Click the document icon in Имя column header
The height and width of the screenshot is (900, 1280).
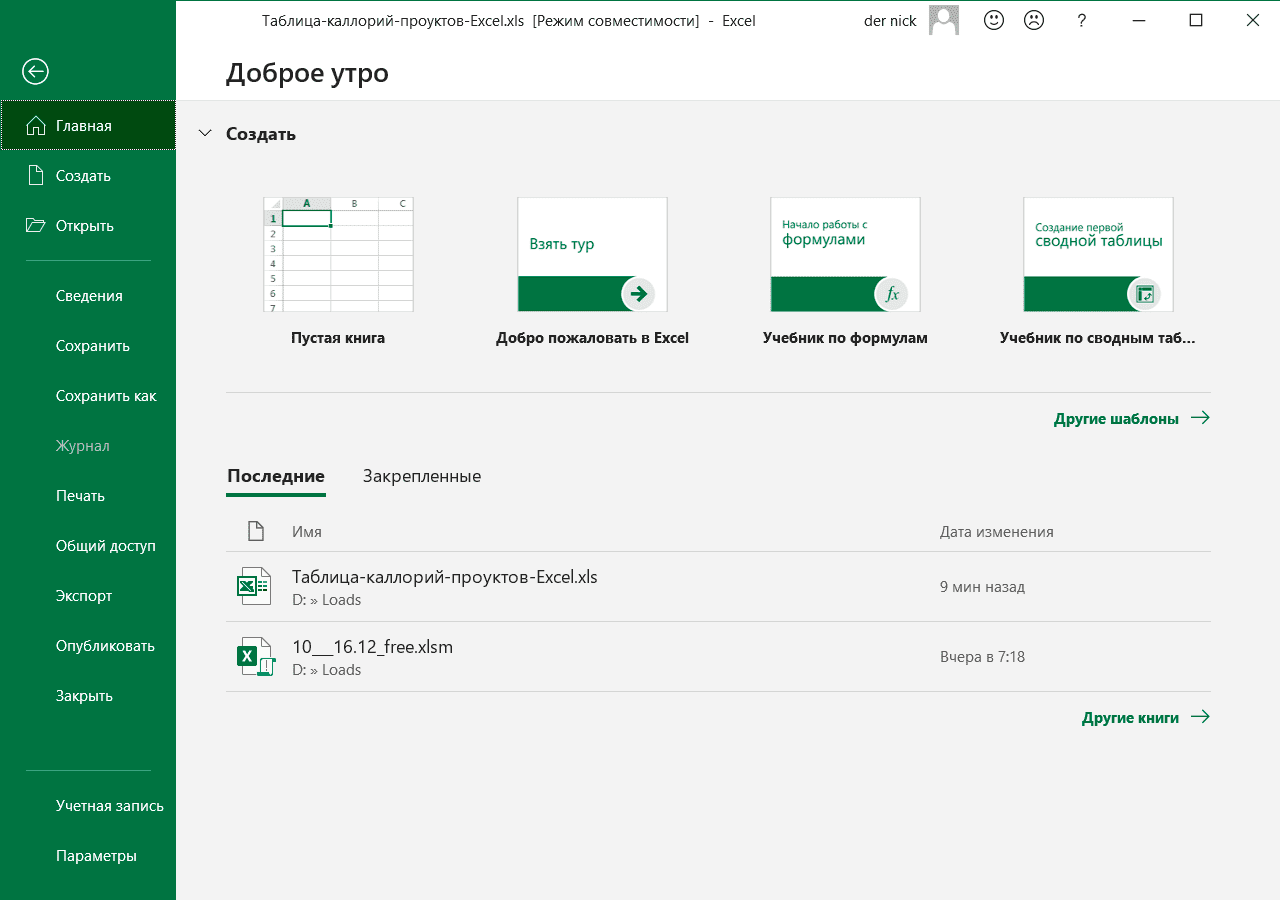(256, 531)
